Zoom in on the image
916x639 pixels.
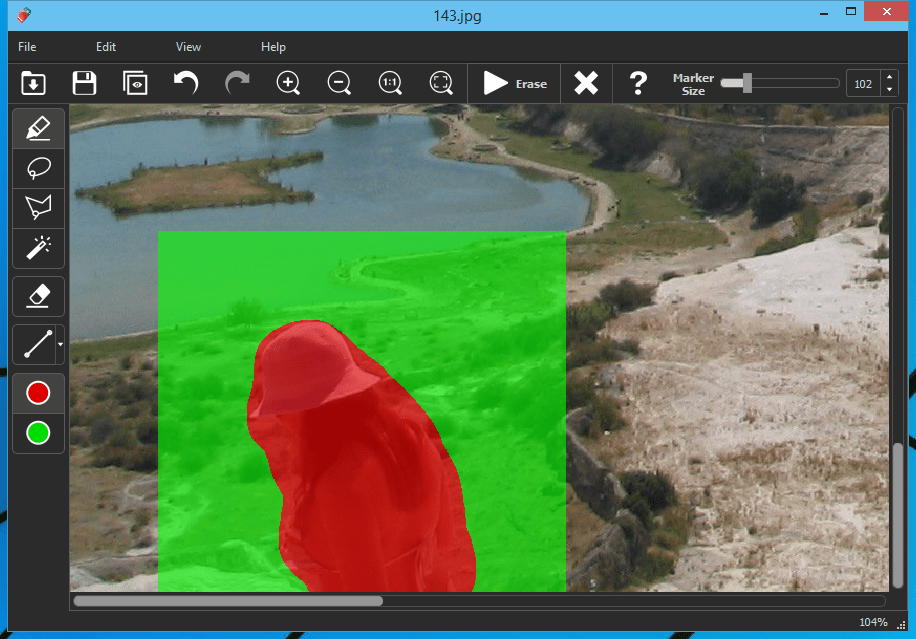pyautogui.click(x=288, y=83)
